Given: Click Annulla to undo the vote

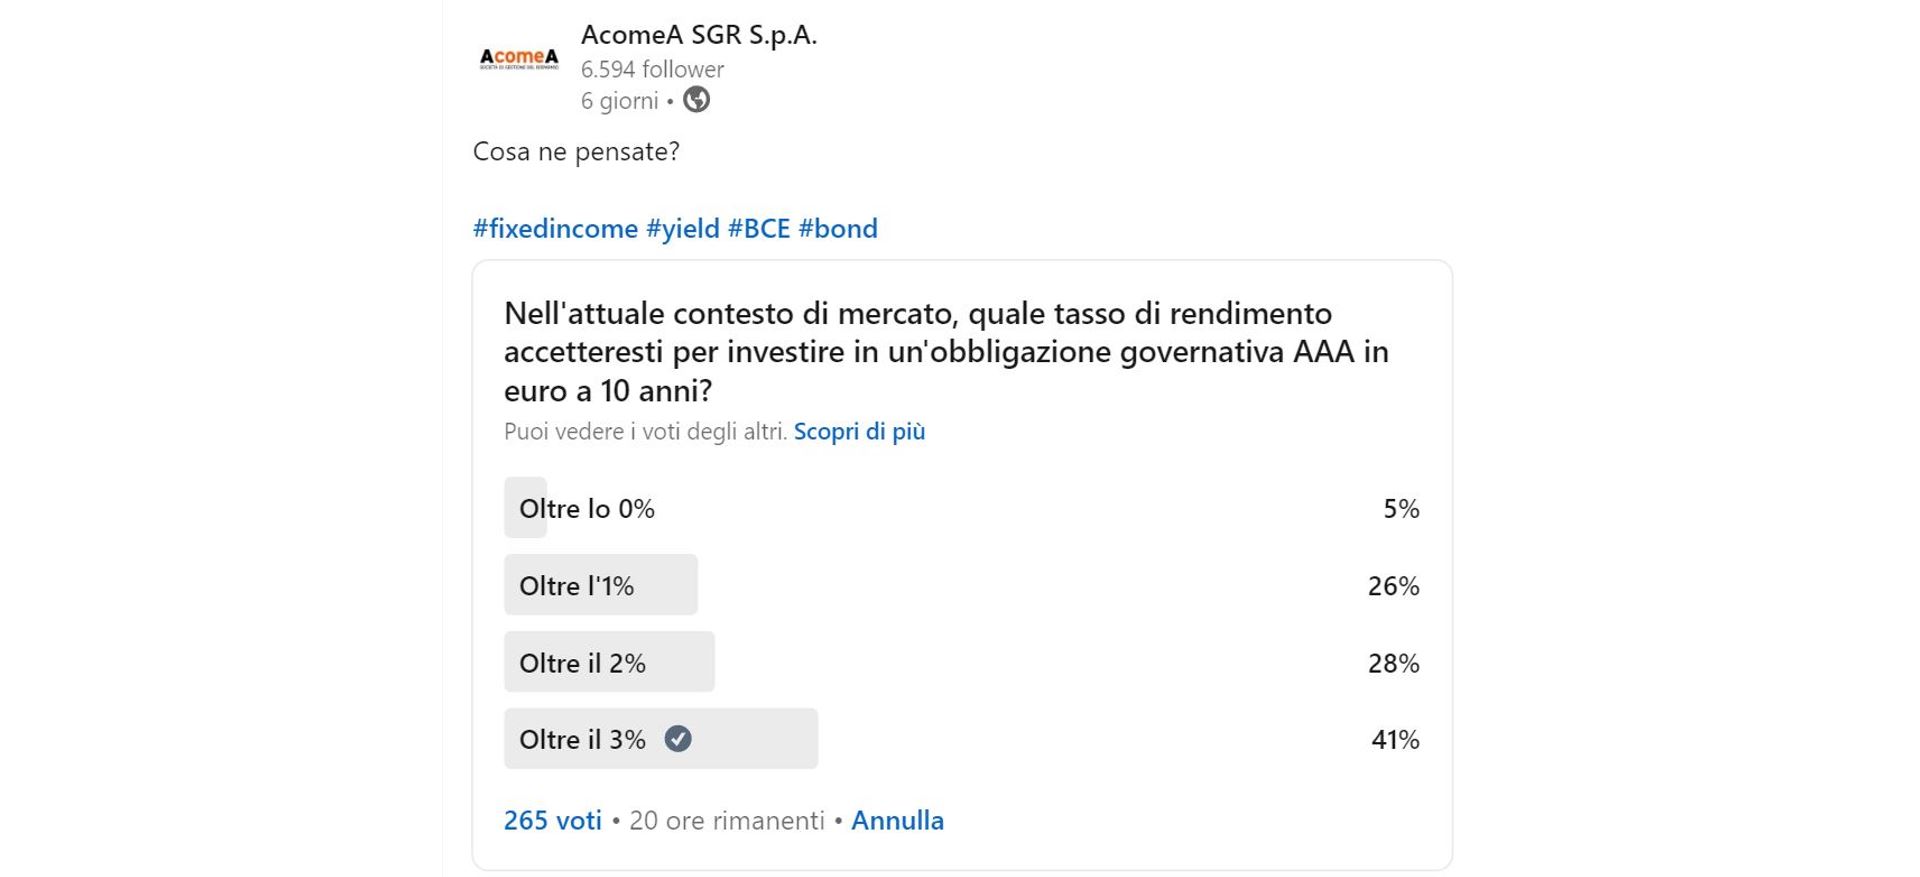Looking at the screenshot, I should click(897, 820).
